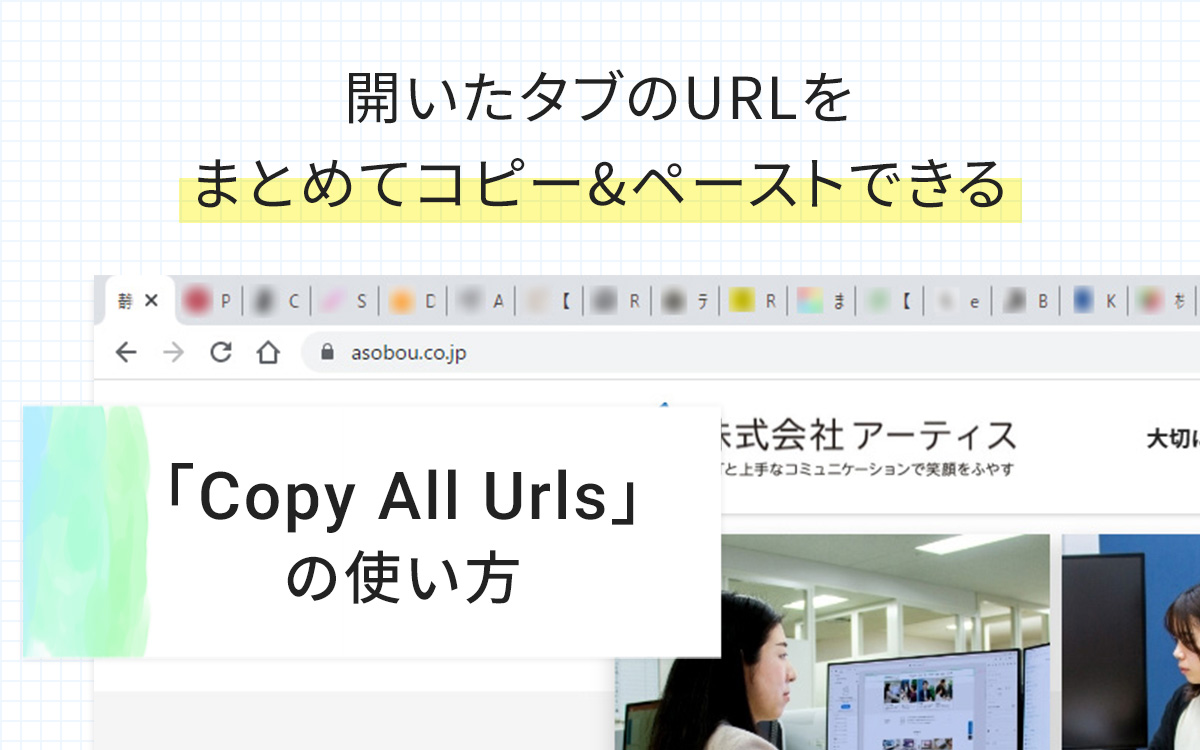The height and width of the screenshot is (750, 1200).
Task: Open the tab labeled S
Action: (344, 300)
